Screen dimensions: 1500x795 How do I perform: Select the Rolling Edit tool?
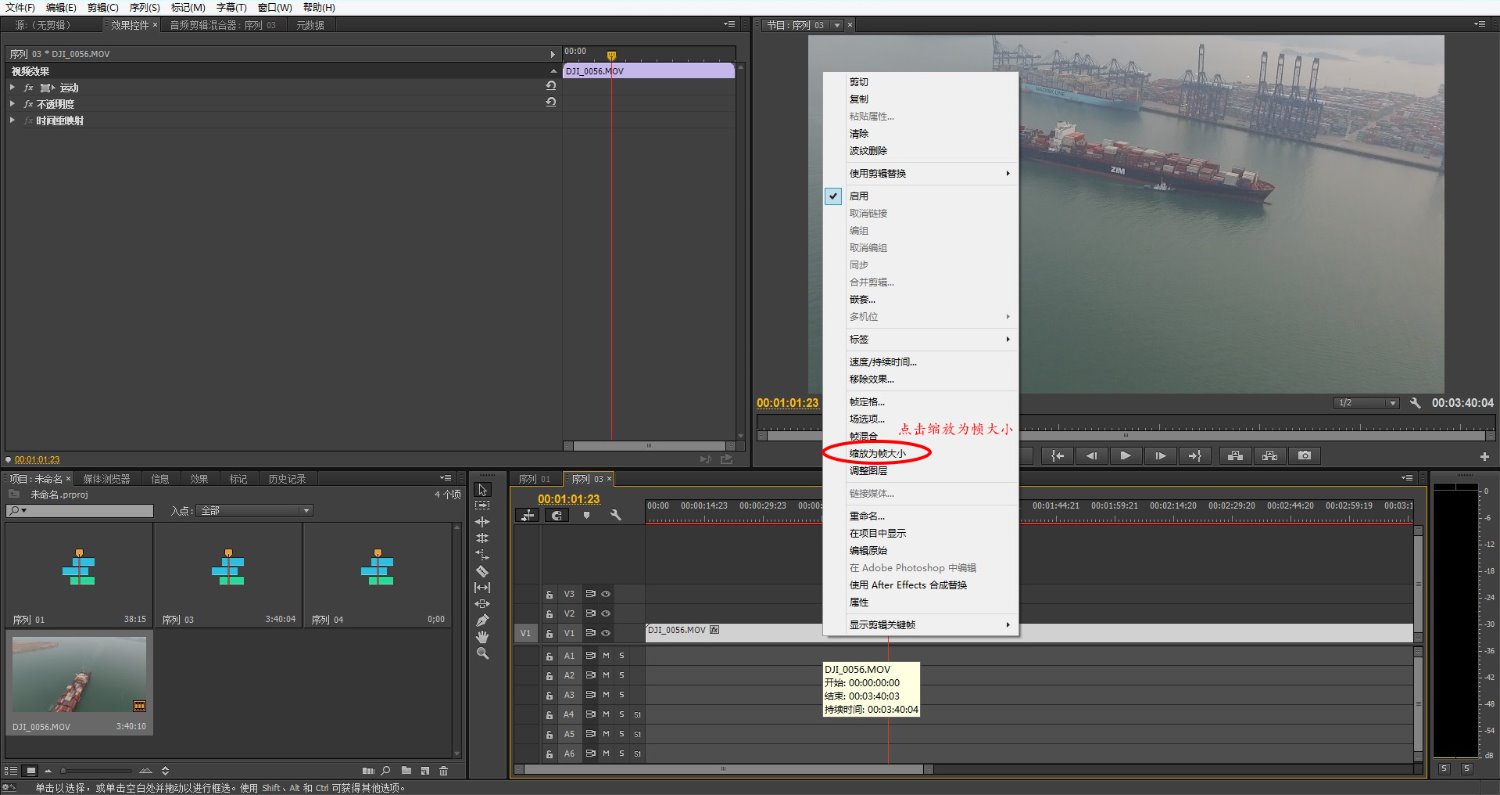click(483, 538)
